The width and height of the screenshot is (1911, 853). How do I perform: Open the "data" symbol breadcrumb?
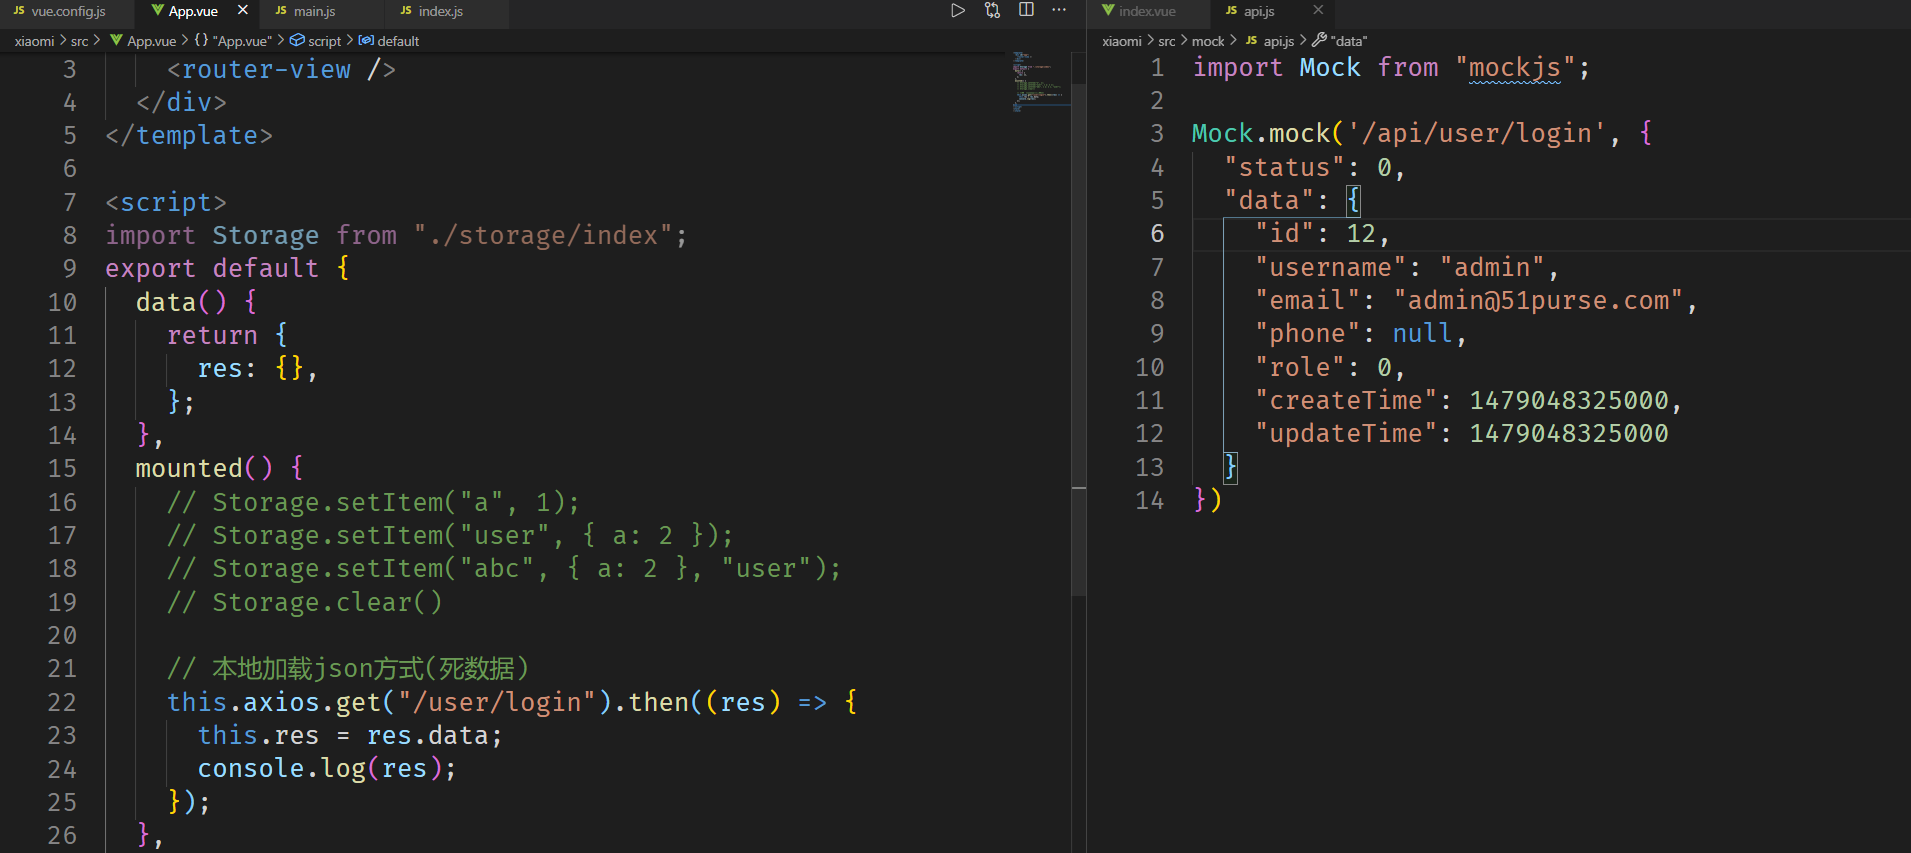1339,41
